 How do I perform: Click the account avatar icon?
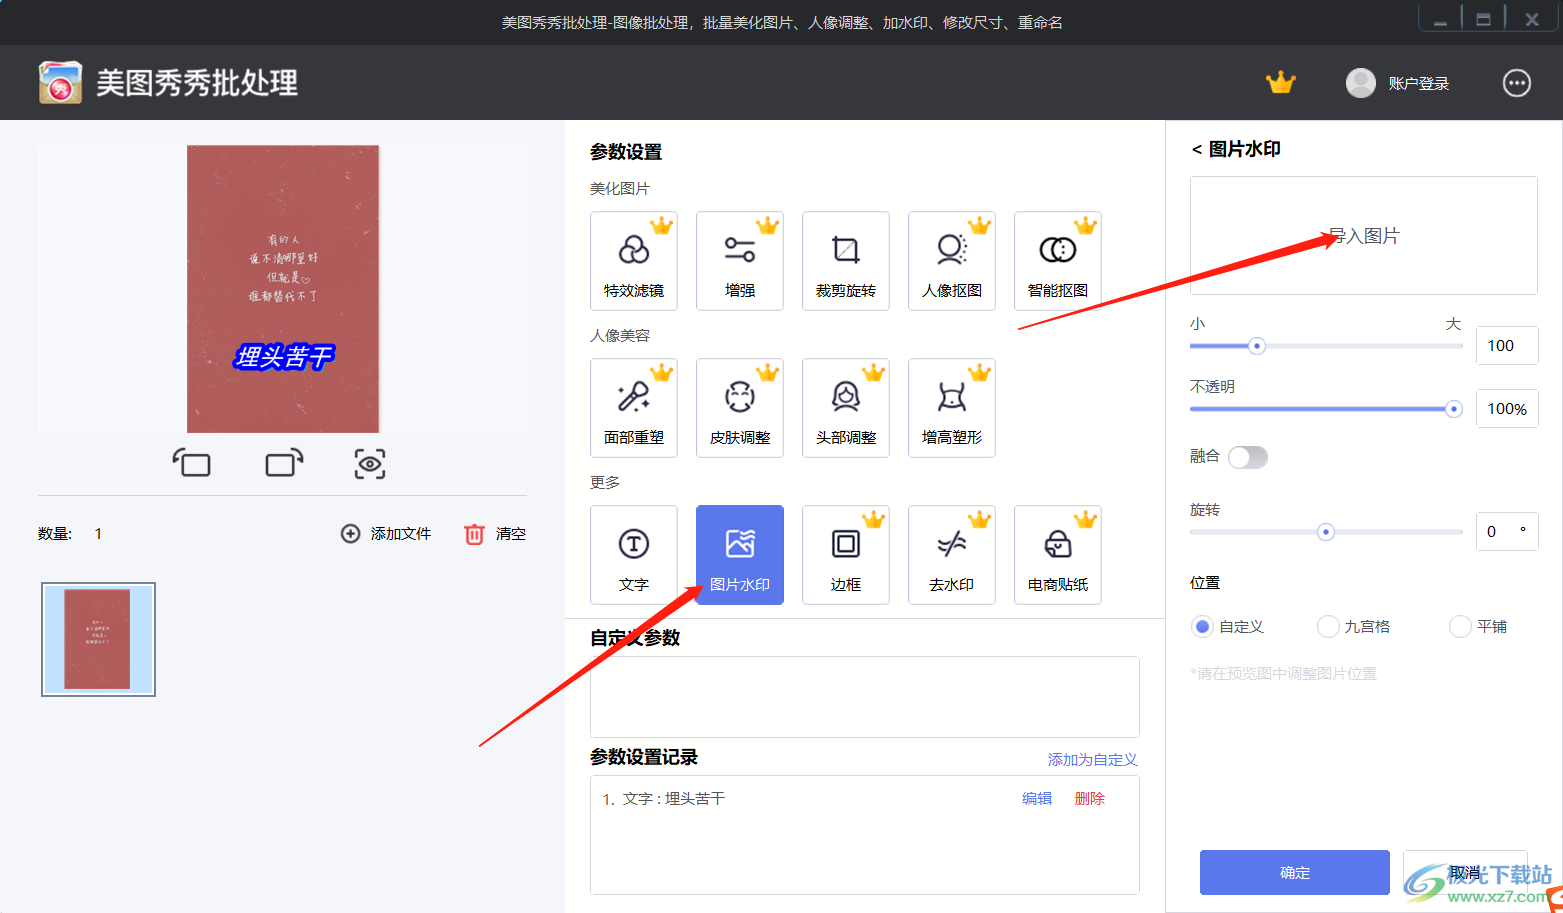(x=1361, y=83)
